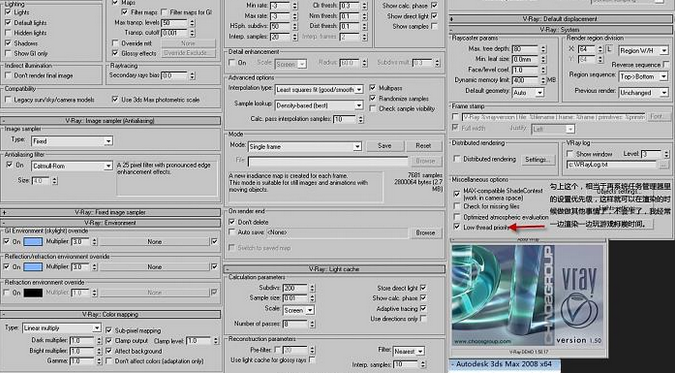Check Don't render final image

coord(8,75)
